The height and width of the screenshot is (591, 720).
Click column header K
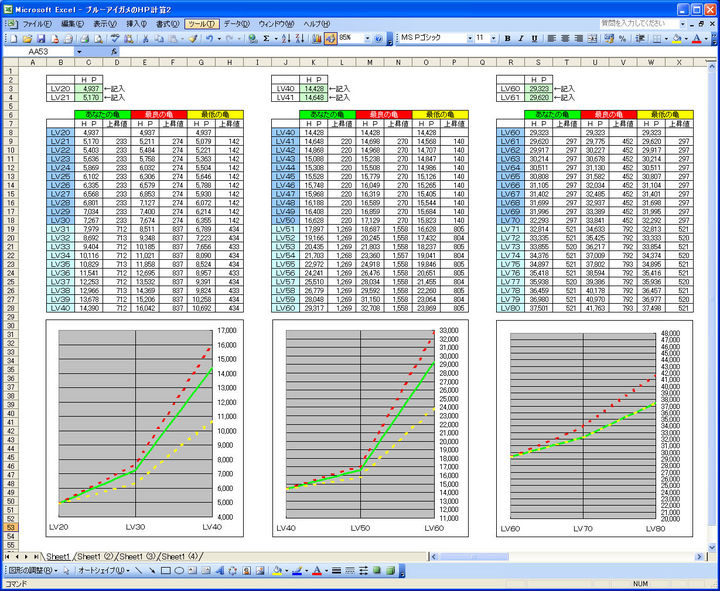click(313, 62)
